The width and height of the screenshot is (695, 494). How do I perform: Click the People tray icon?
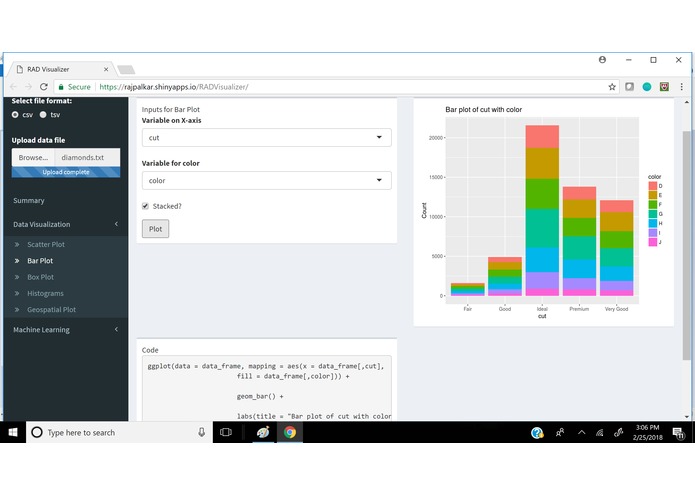point(560,432)
